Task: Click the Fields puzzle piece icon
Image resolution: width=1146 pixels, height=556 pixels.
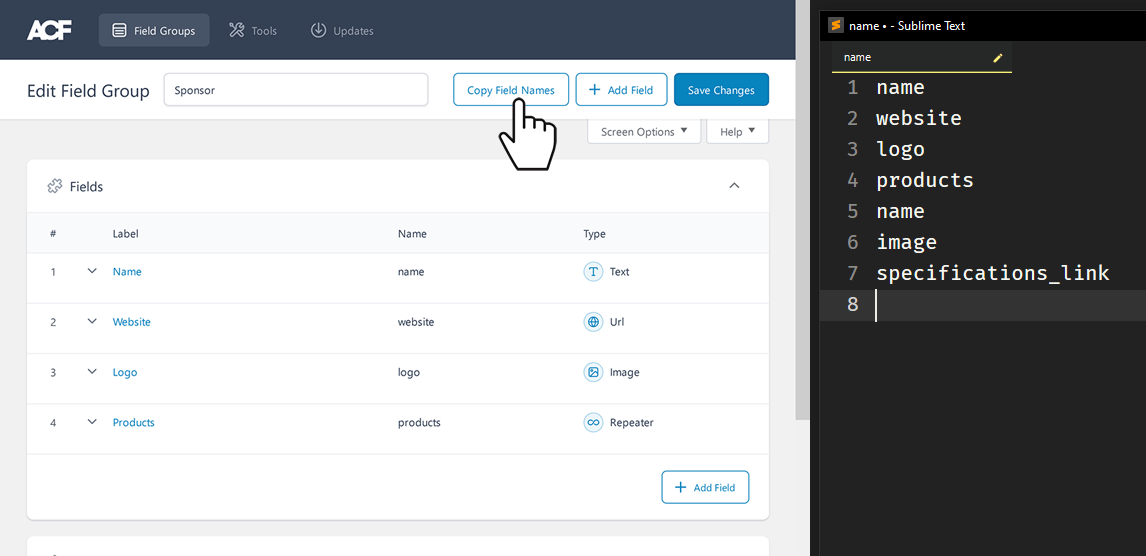Action: pos(54,186)
